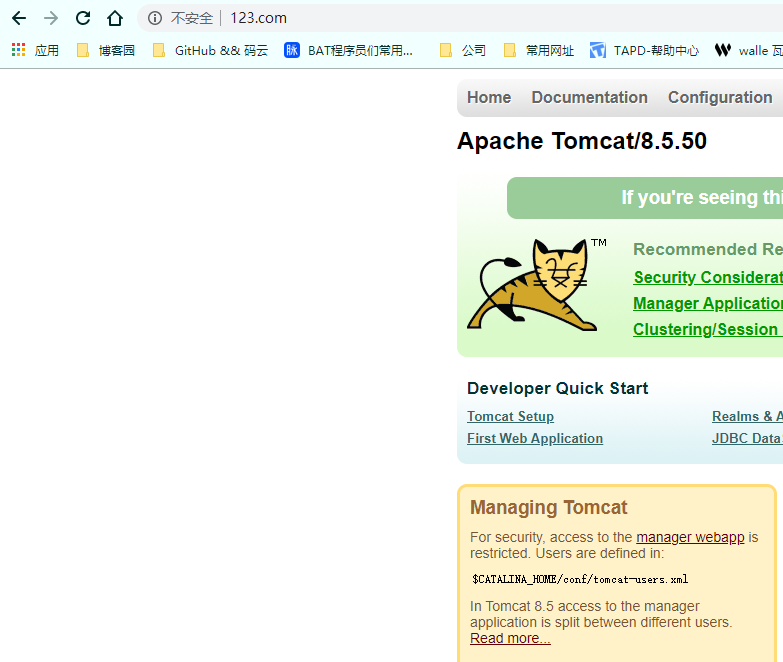The width and height of the screenshot is (783, 662).
Task: Open the Tomcat Setup link
Action: pyautogui.click(x=510, y=416)
